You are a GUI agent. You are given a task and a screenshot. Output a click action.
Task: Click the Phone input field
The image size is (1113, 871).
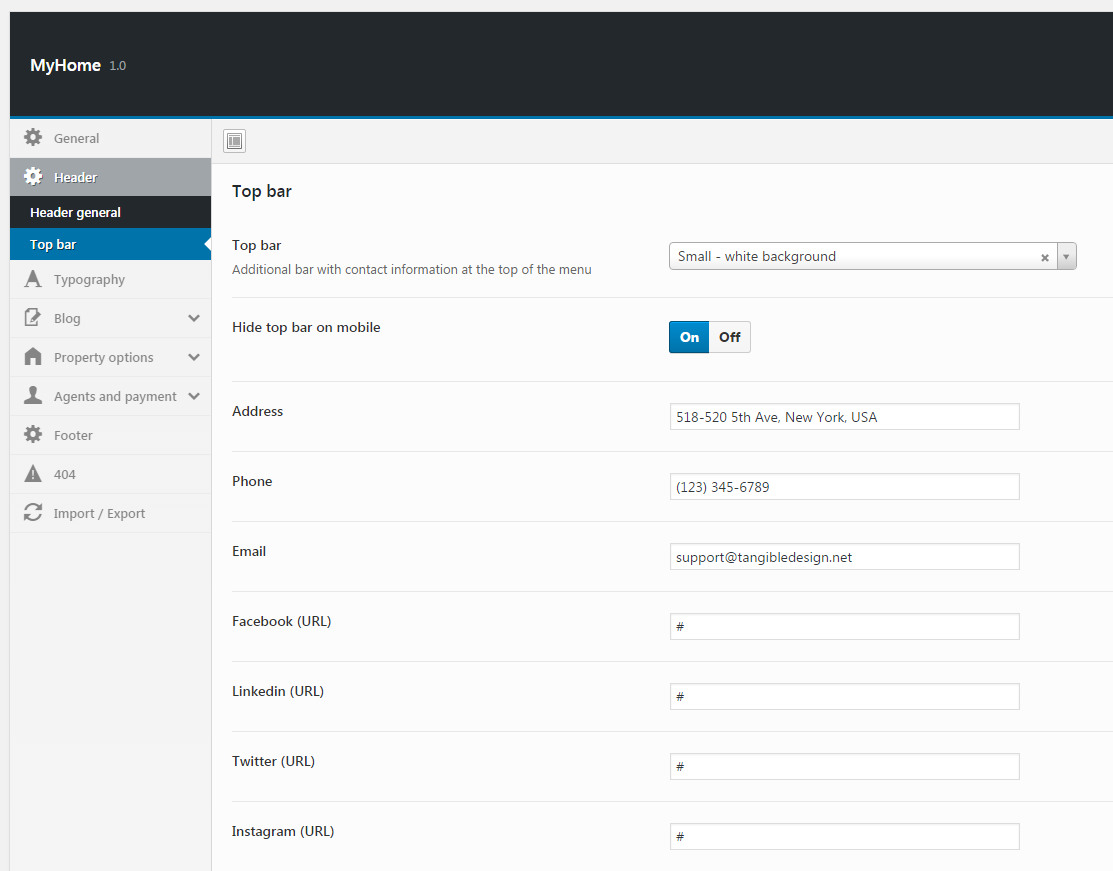(845, 487)
